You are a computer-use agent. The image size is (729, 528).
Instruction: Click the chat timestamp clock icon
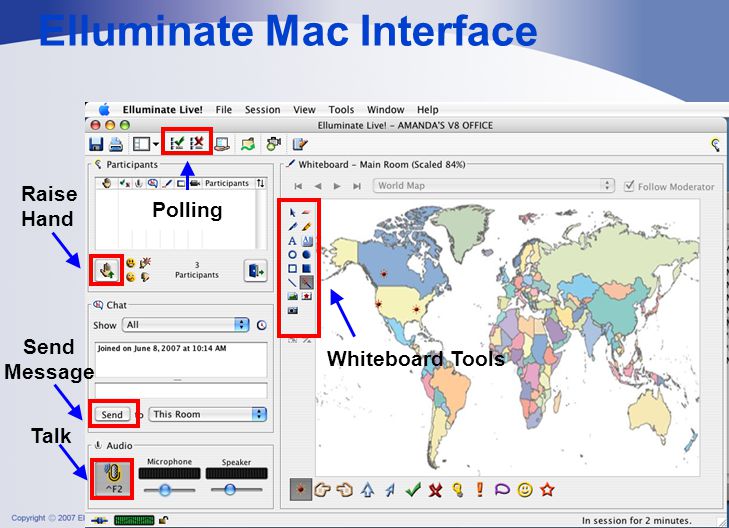click(x=262, y=325)
